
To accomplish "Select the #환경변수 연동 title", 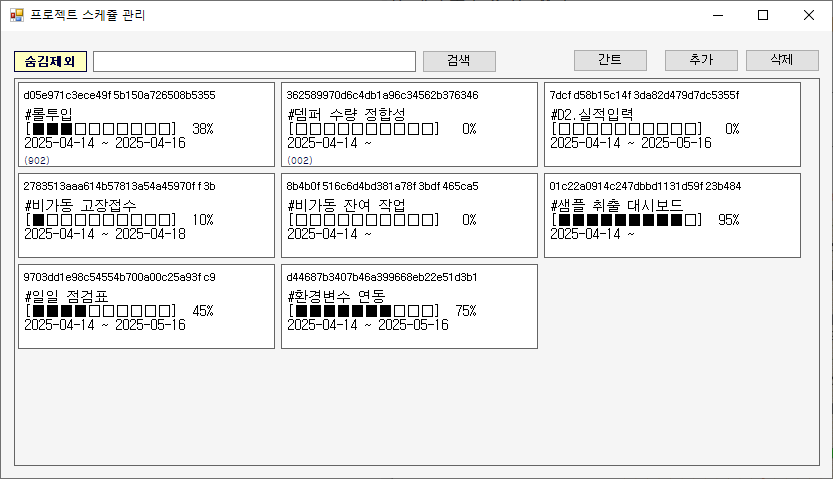I will [x=336, y=296].
